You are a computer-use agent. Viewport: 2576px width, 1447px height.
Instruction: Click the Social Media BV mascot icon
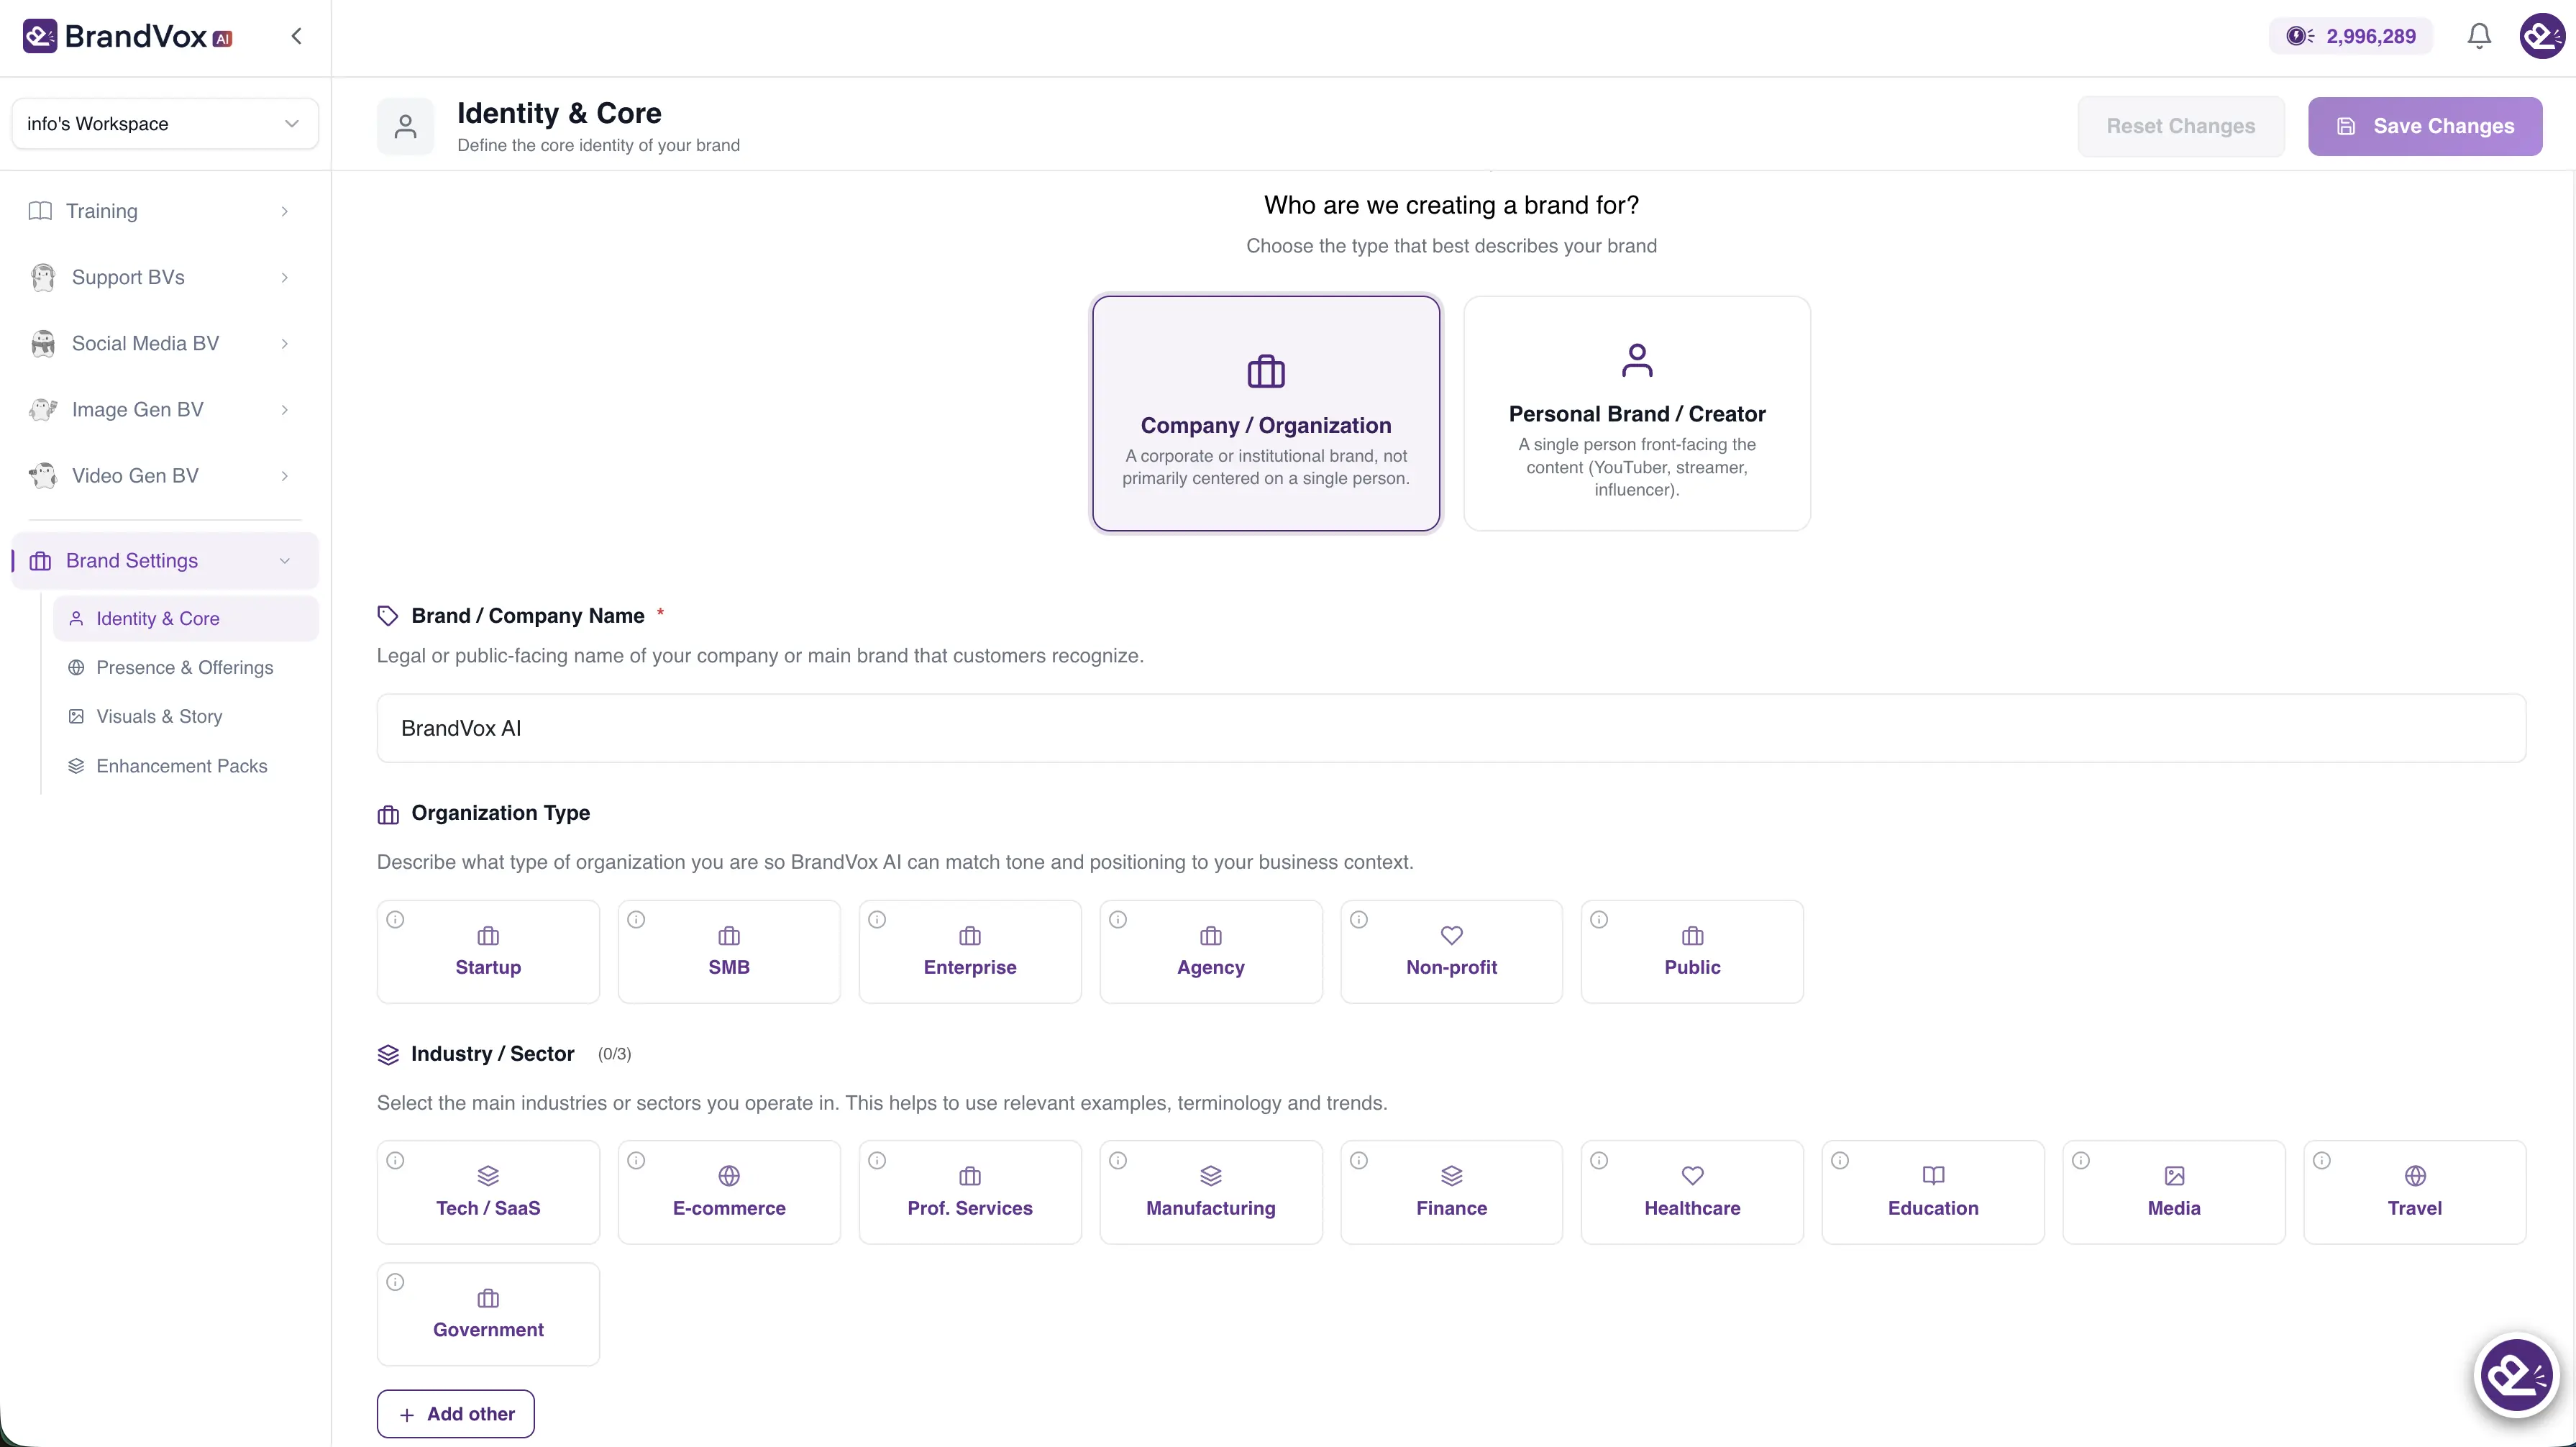[x=43, y=343]
